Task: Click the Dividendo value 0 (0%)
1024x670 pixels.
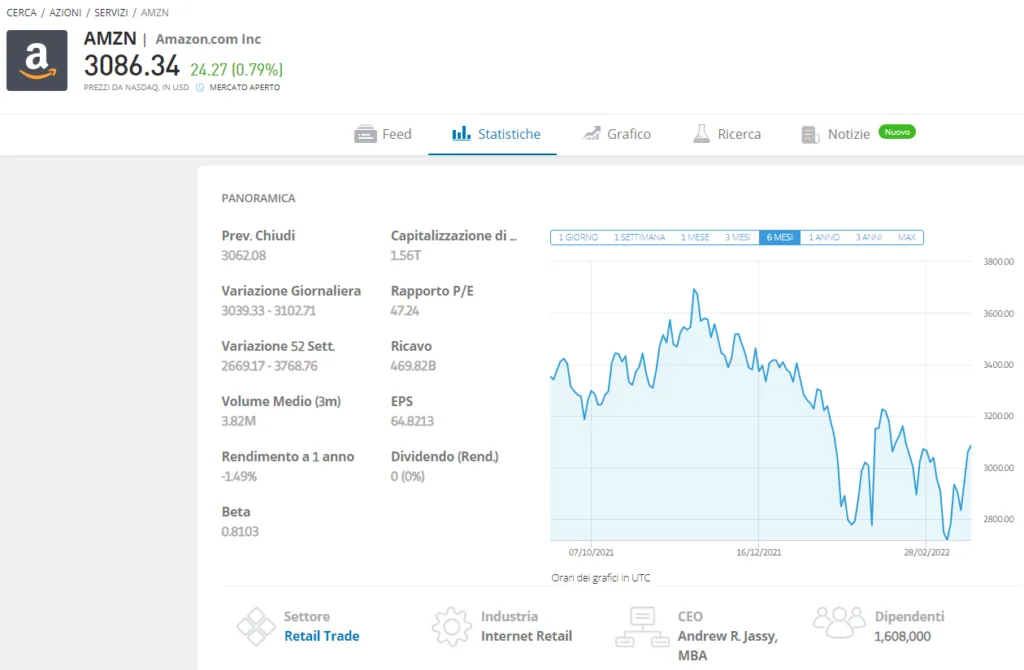Action: coord(408,477)
